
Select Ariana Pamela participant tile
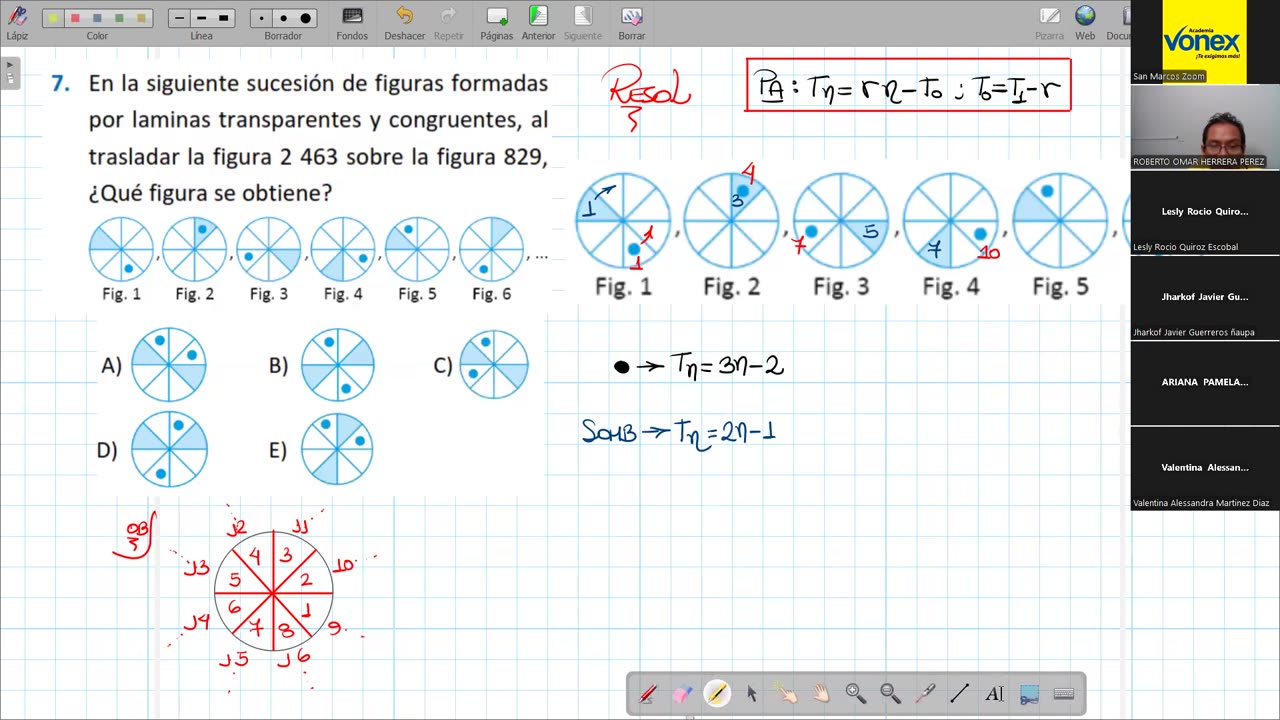[1204, 383]
